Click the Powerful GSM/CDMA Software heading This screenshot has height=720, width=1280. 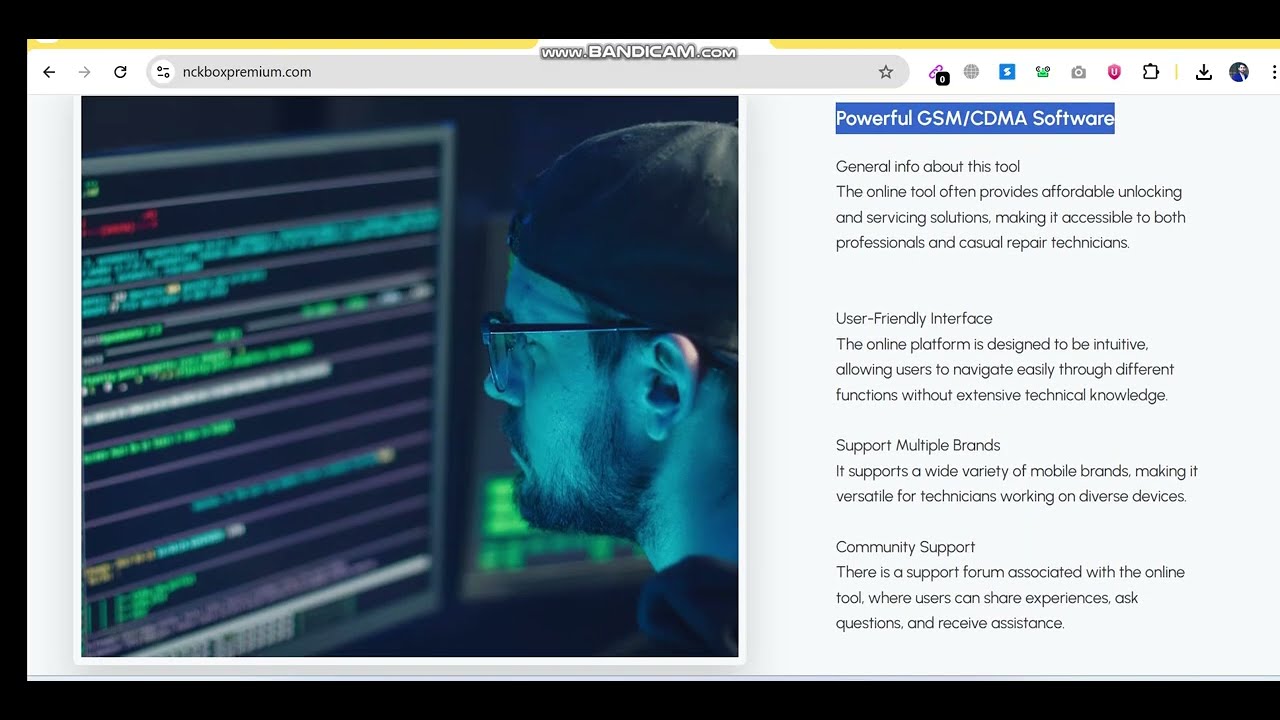975,118
